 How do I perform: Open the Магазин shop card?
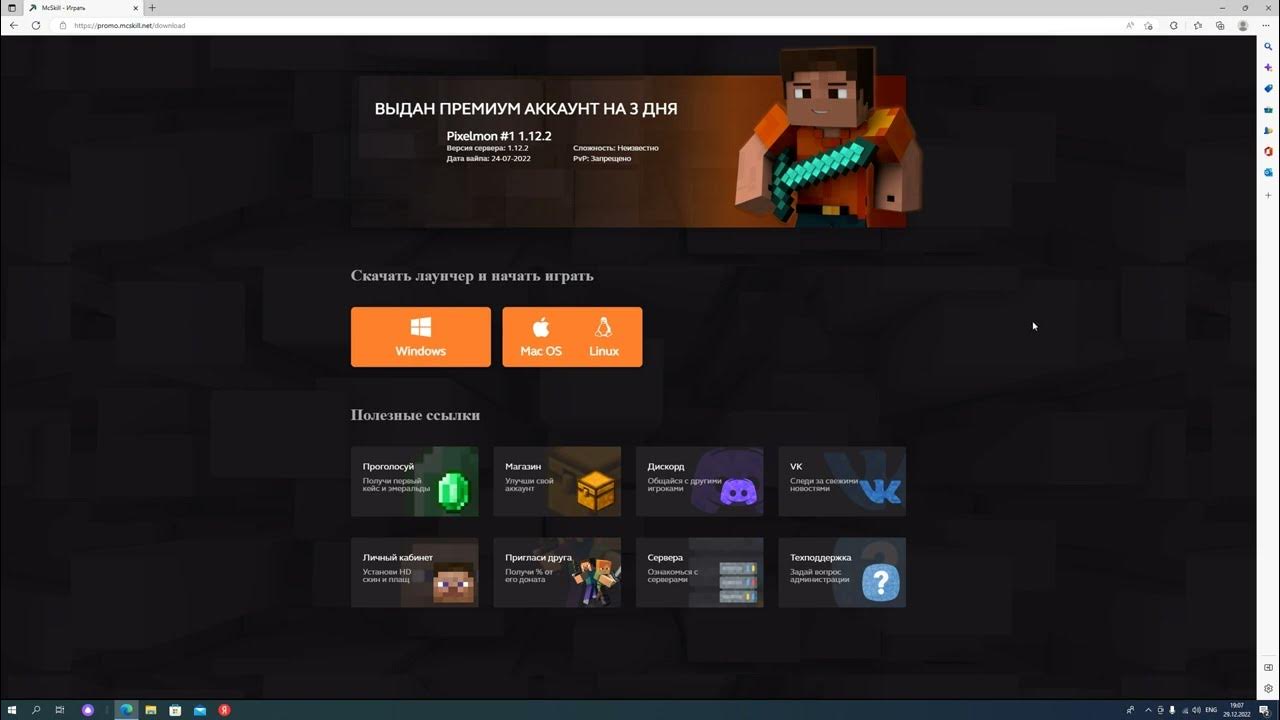click(557, 481)
